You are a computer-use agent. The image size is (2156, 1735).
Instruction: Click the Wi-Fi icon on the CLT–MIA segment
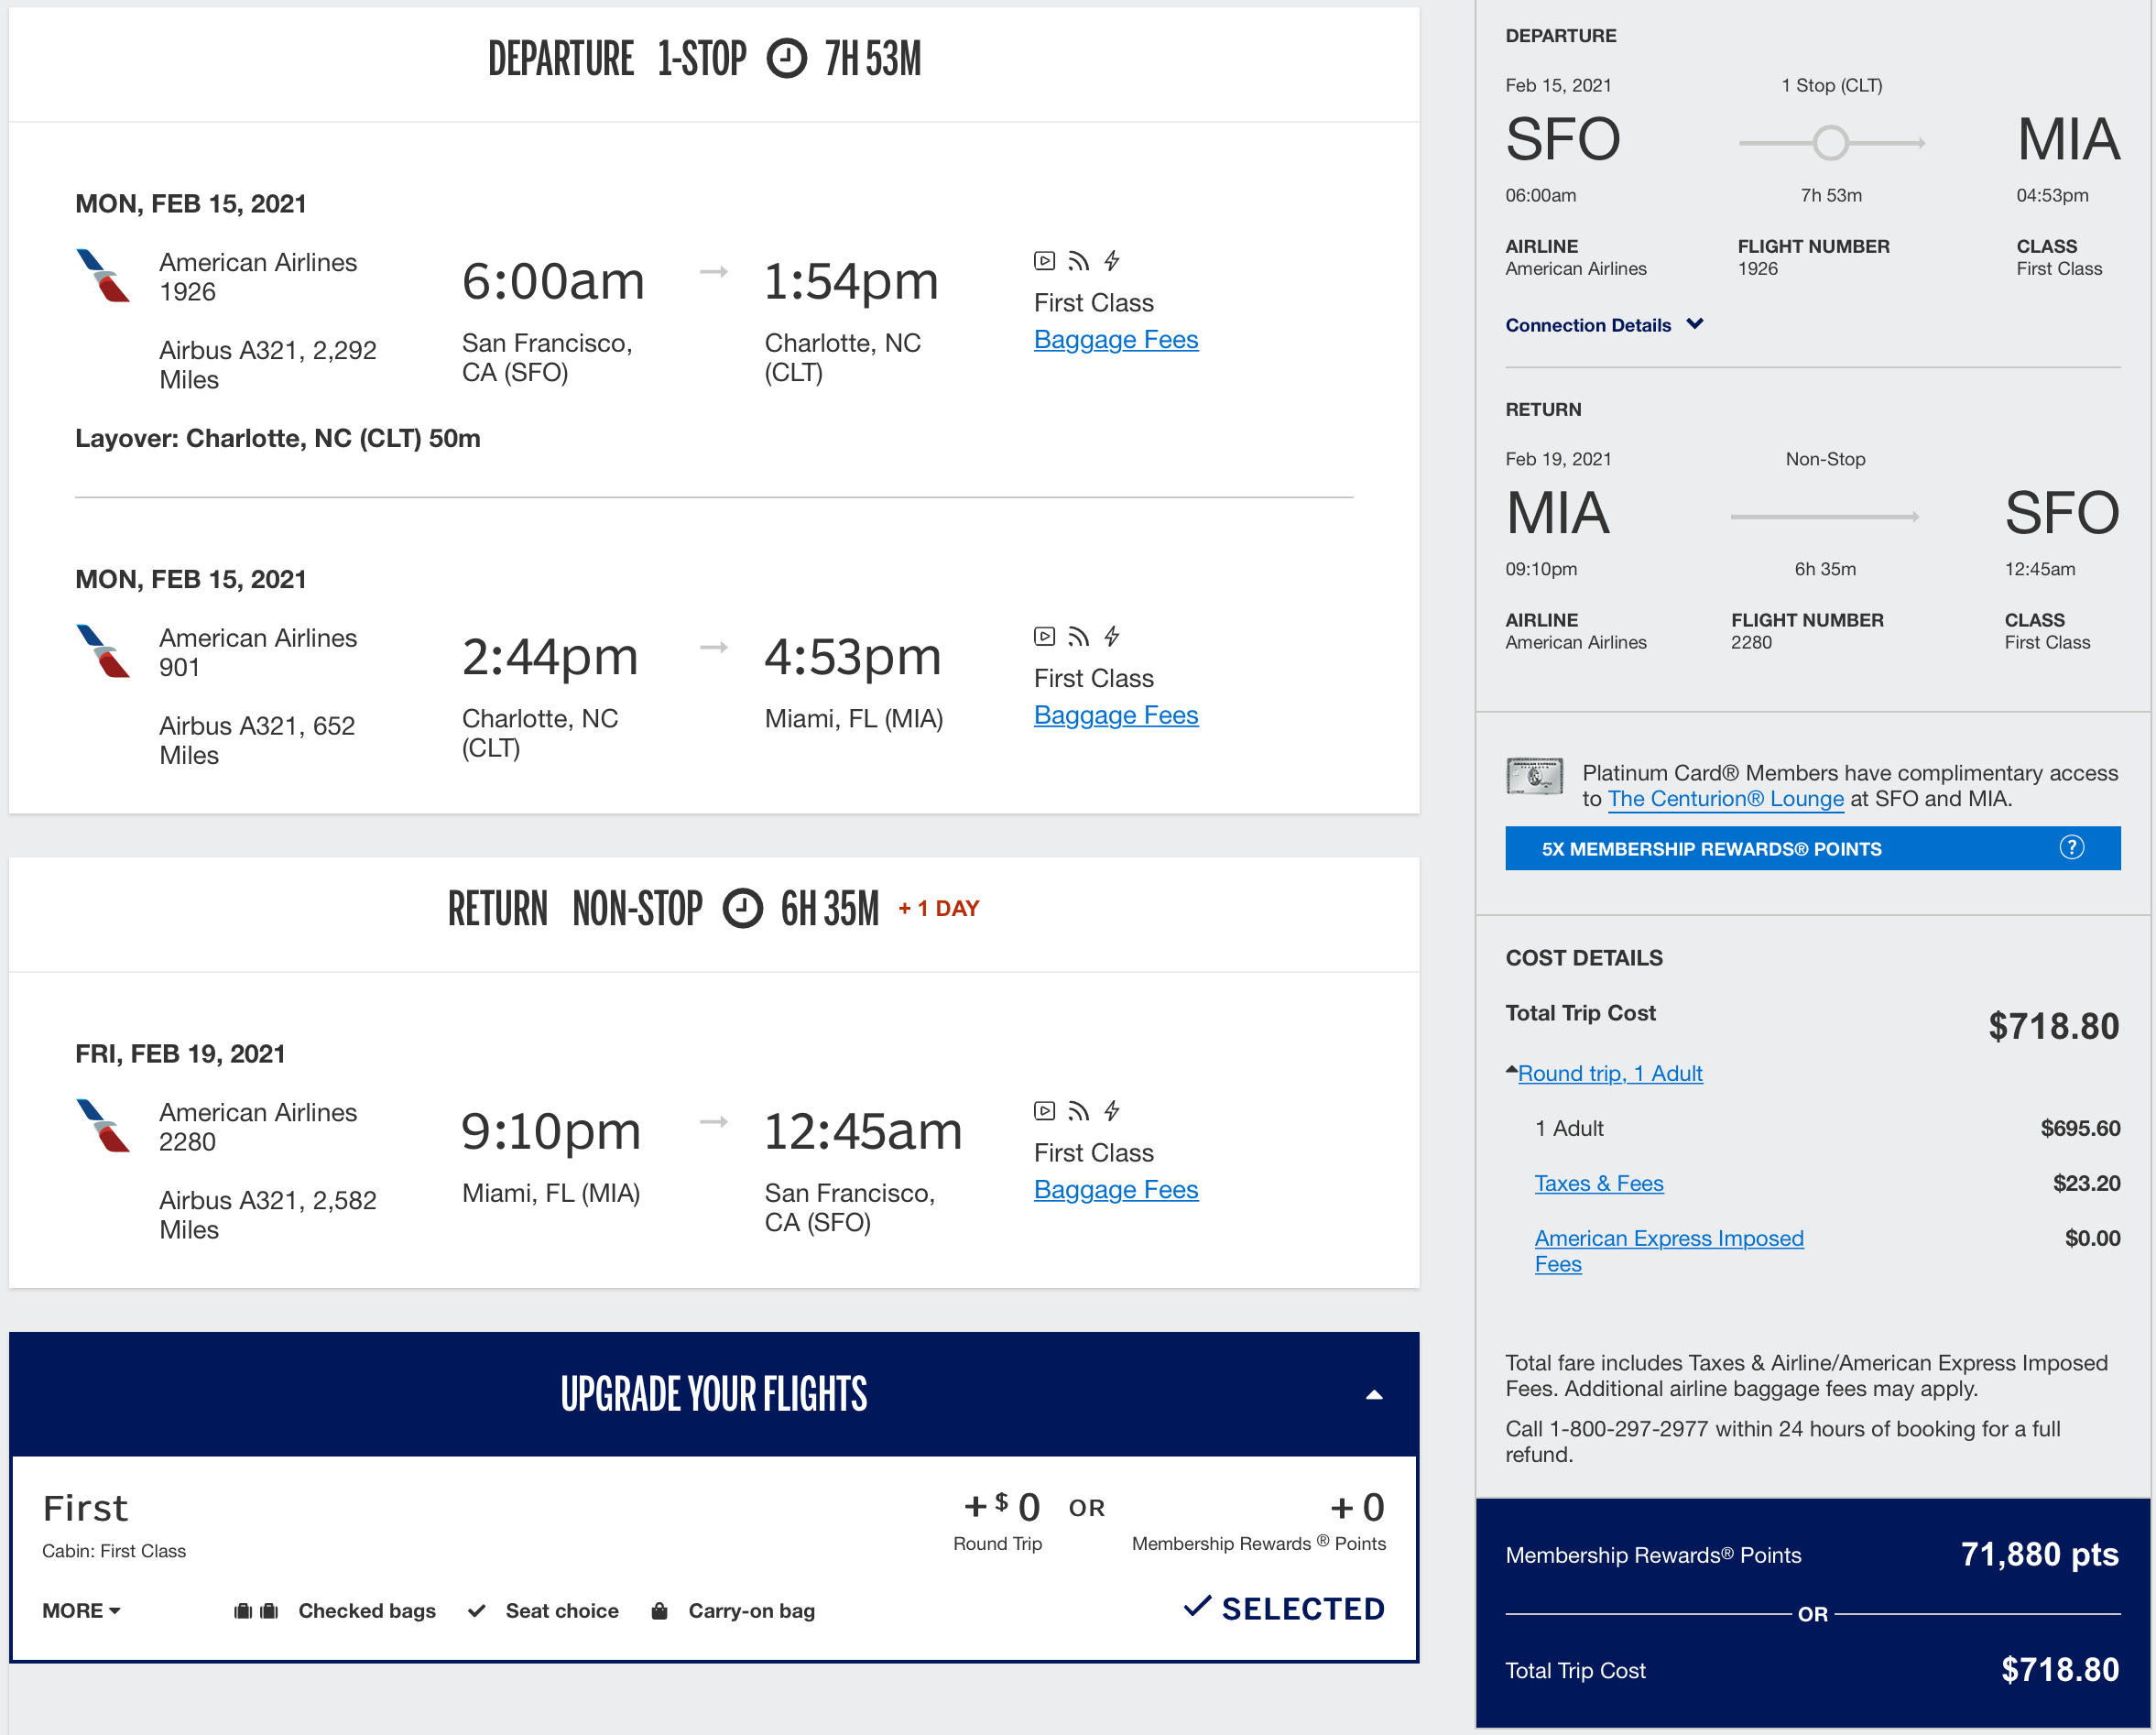[x=1078, y=636]
